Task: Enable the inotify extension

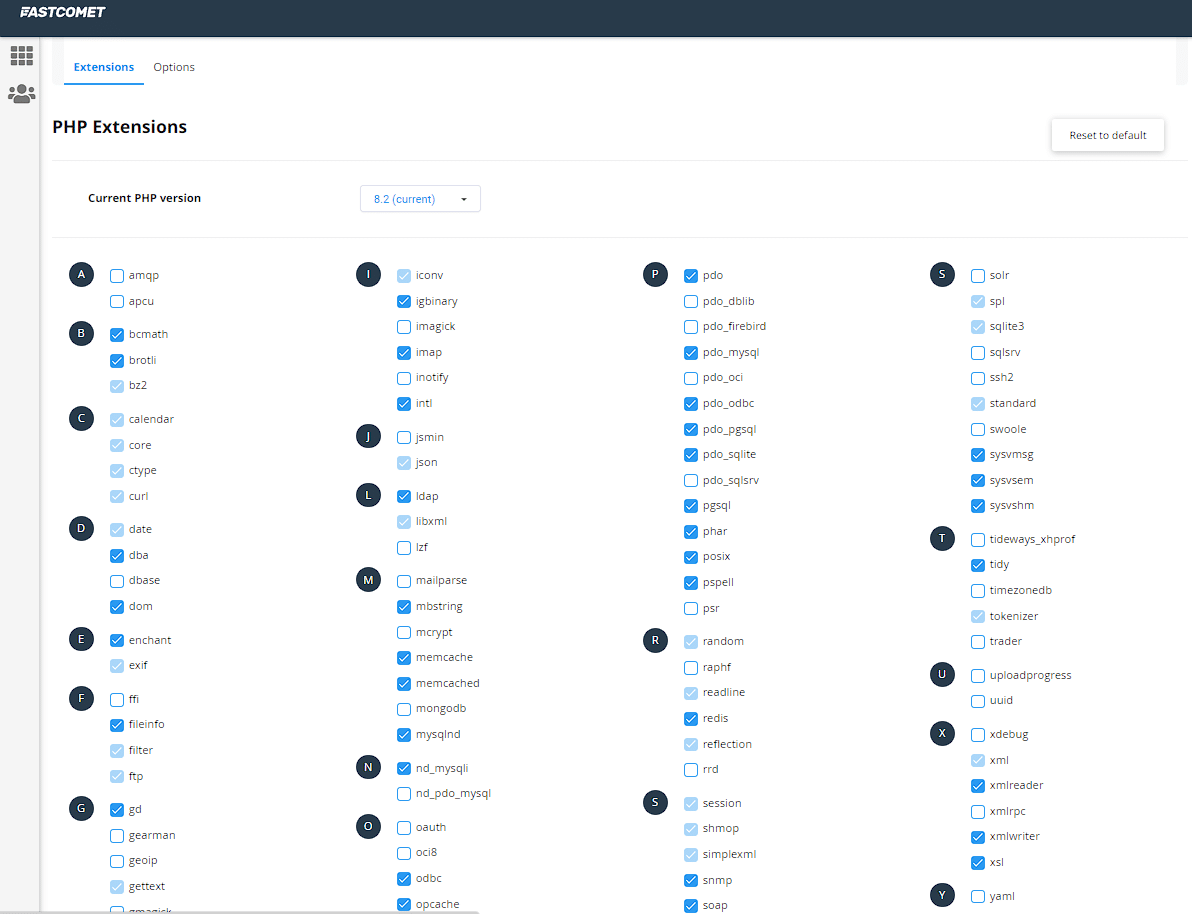Action: coord(404,378)
